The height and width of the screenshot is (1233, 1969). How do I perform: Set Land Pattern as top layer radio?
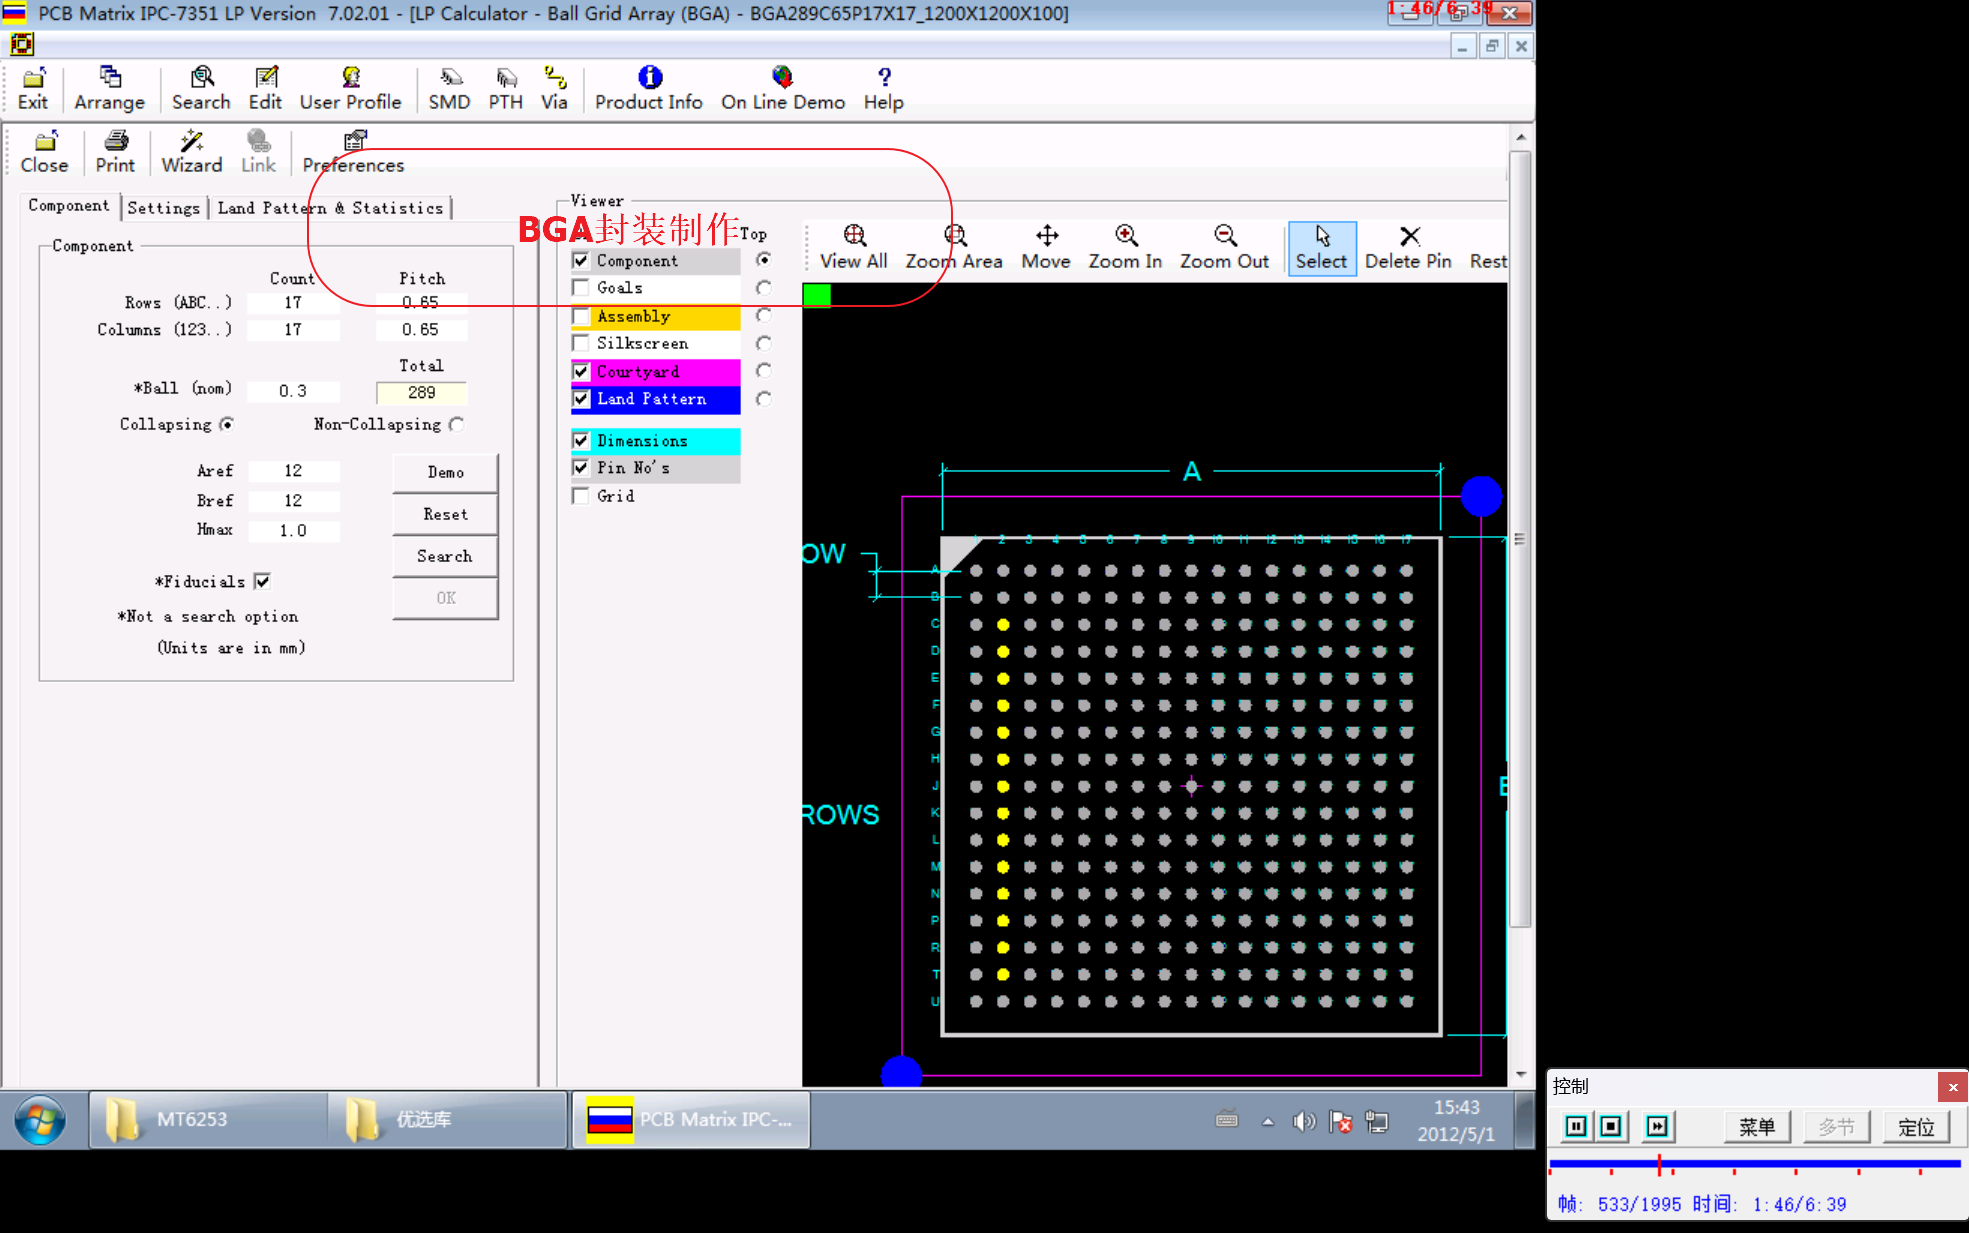(x=764, y=398)
